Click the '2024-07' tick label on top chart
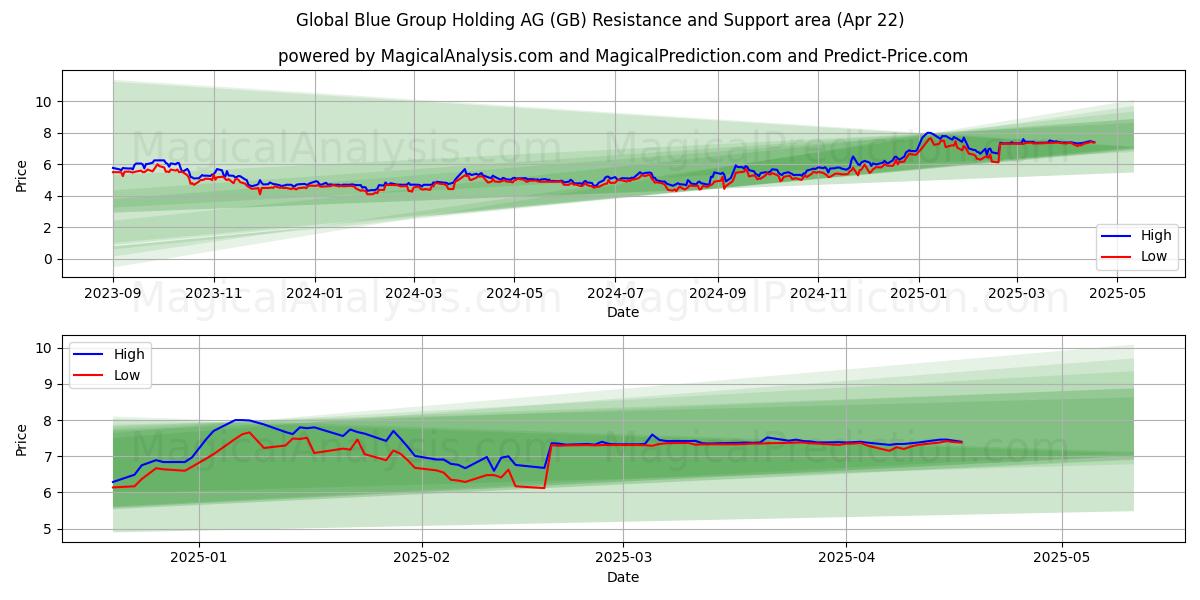1200x600 pixels. coord(615,294)
